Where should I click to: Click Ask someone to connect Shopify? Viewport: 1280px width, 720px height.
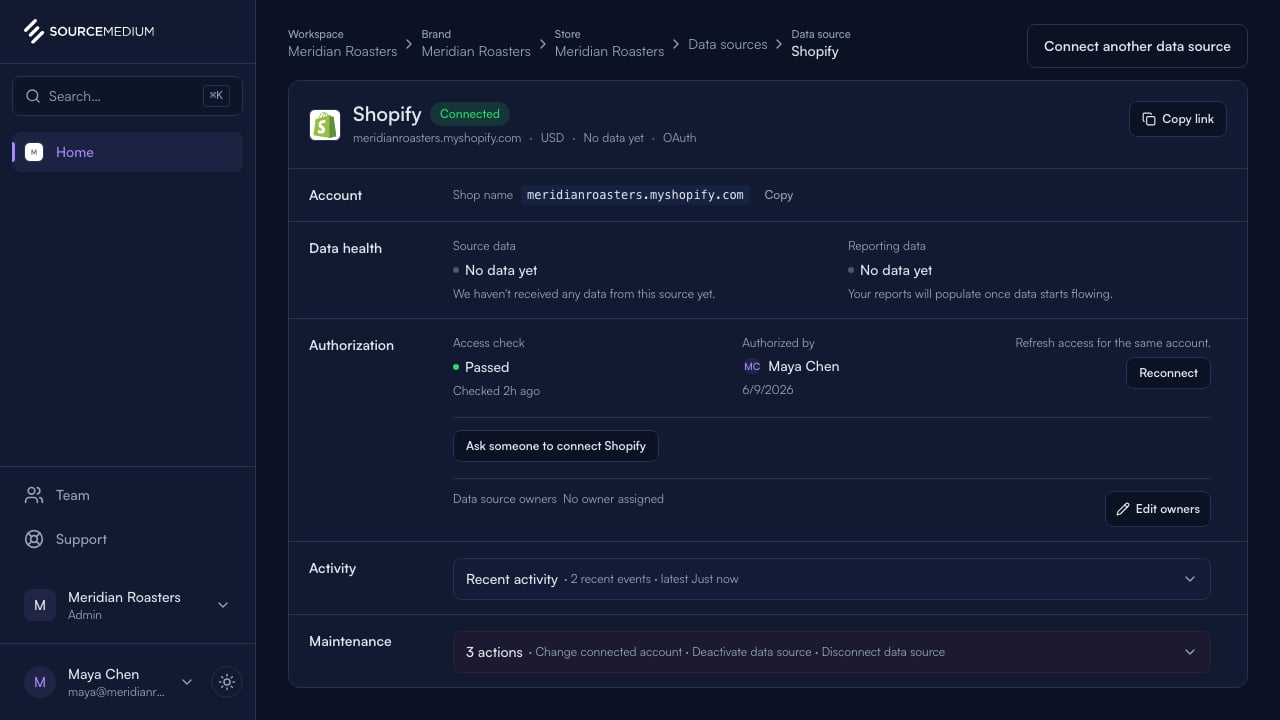click(556, 446)
